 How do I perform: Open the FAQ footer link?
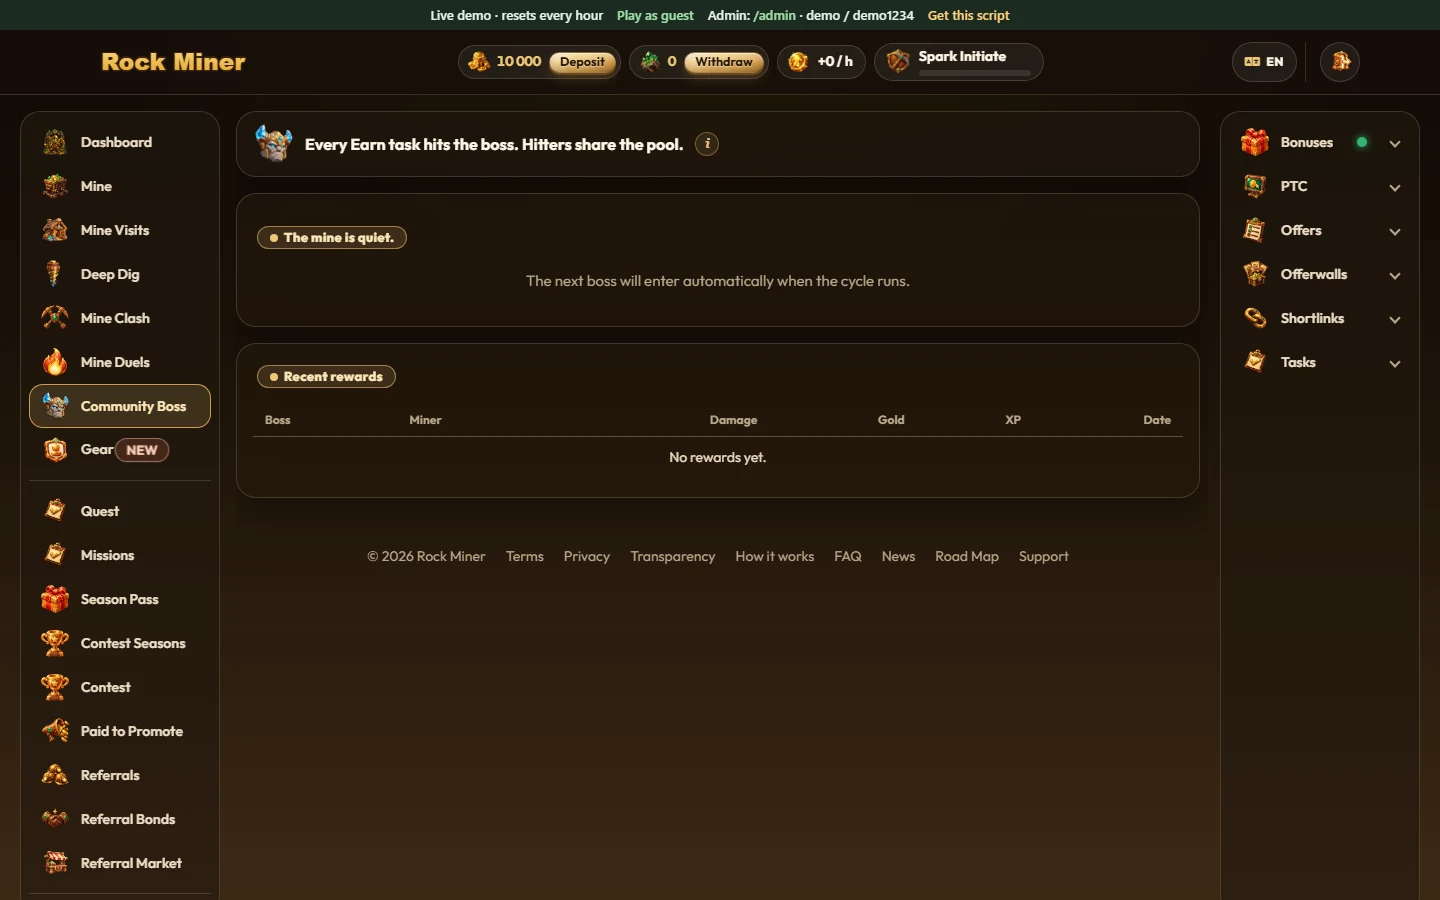point(848,556)
